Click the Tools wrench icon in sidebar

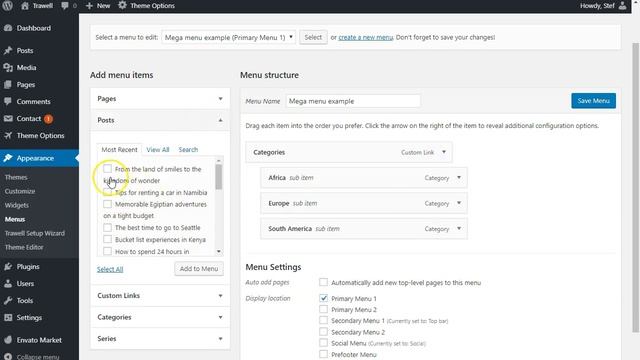(8, 300)
